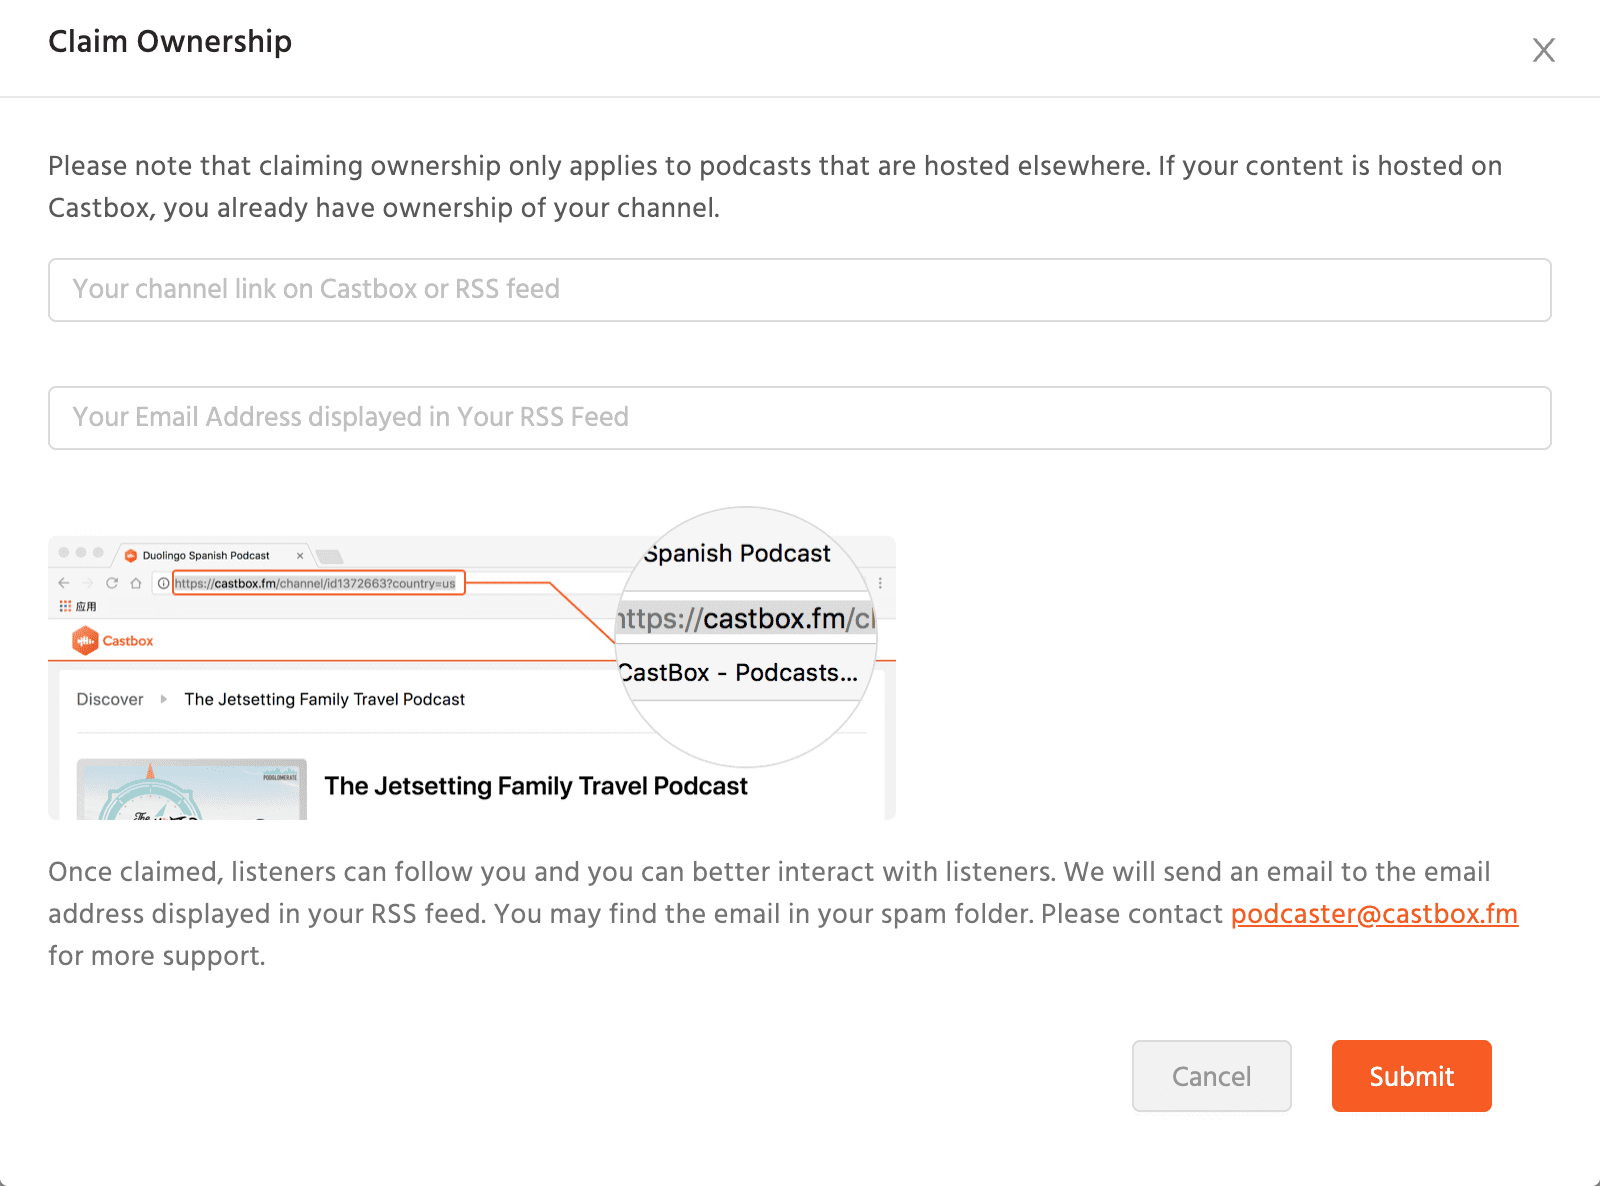
Task: Click the Duolingo Spanish Podcast tab
Action: (205, 556)
